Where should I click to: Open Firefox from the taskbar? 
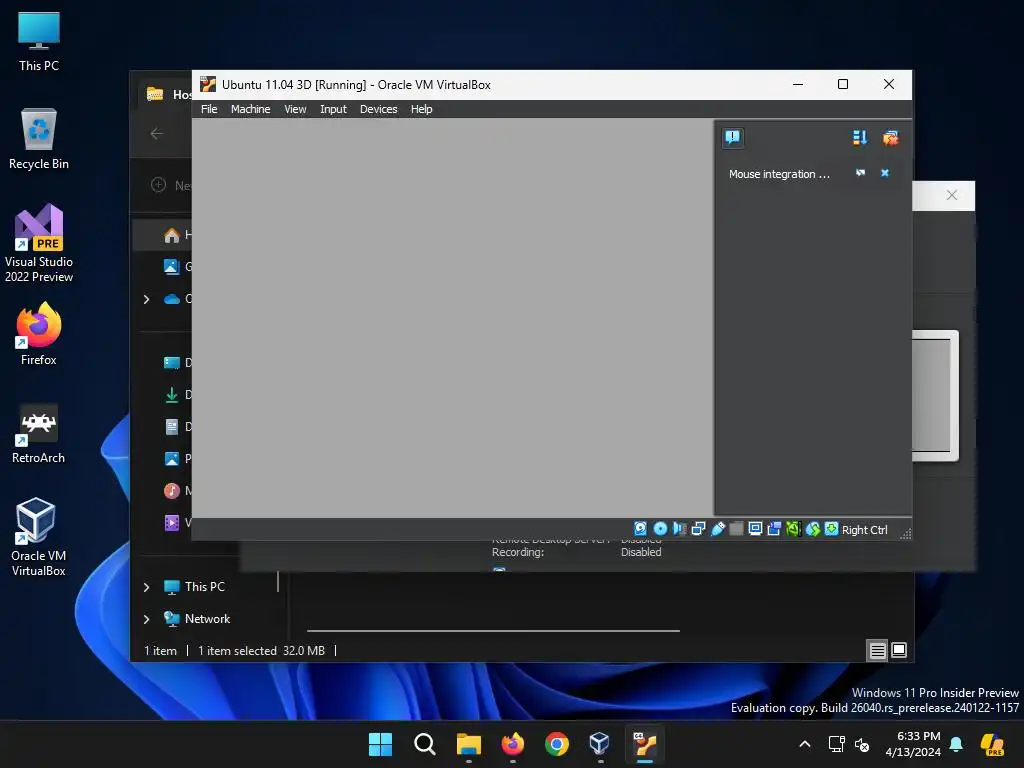(513, 744)
